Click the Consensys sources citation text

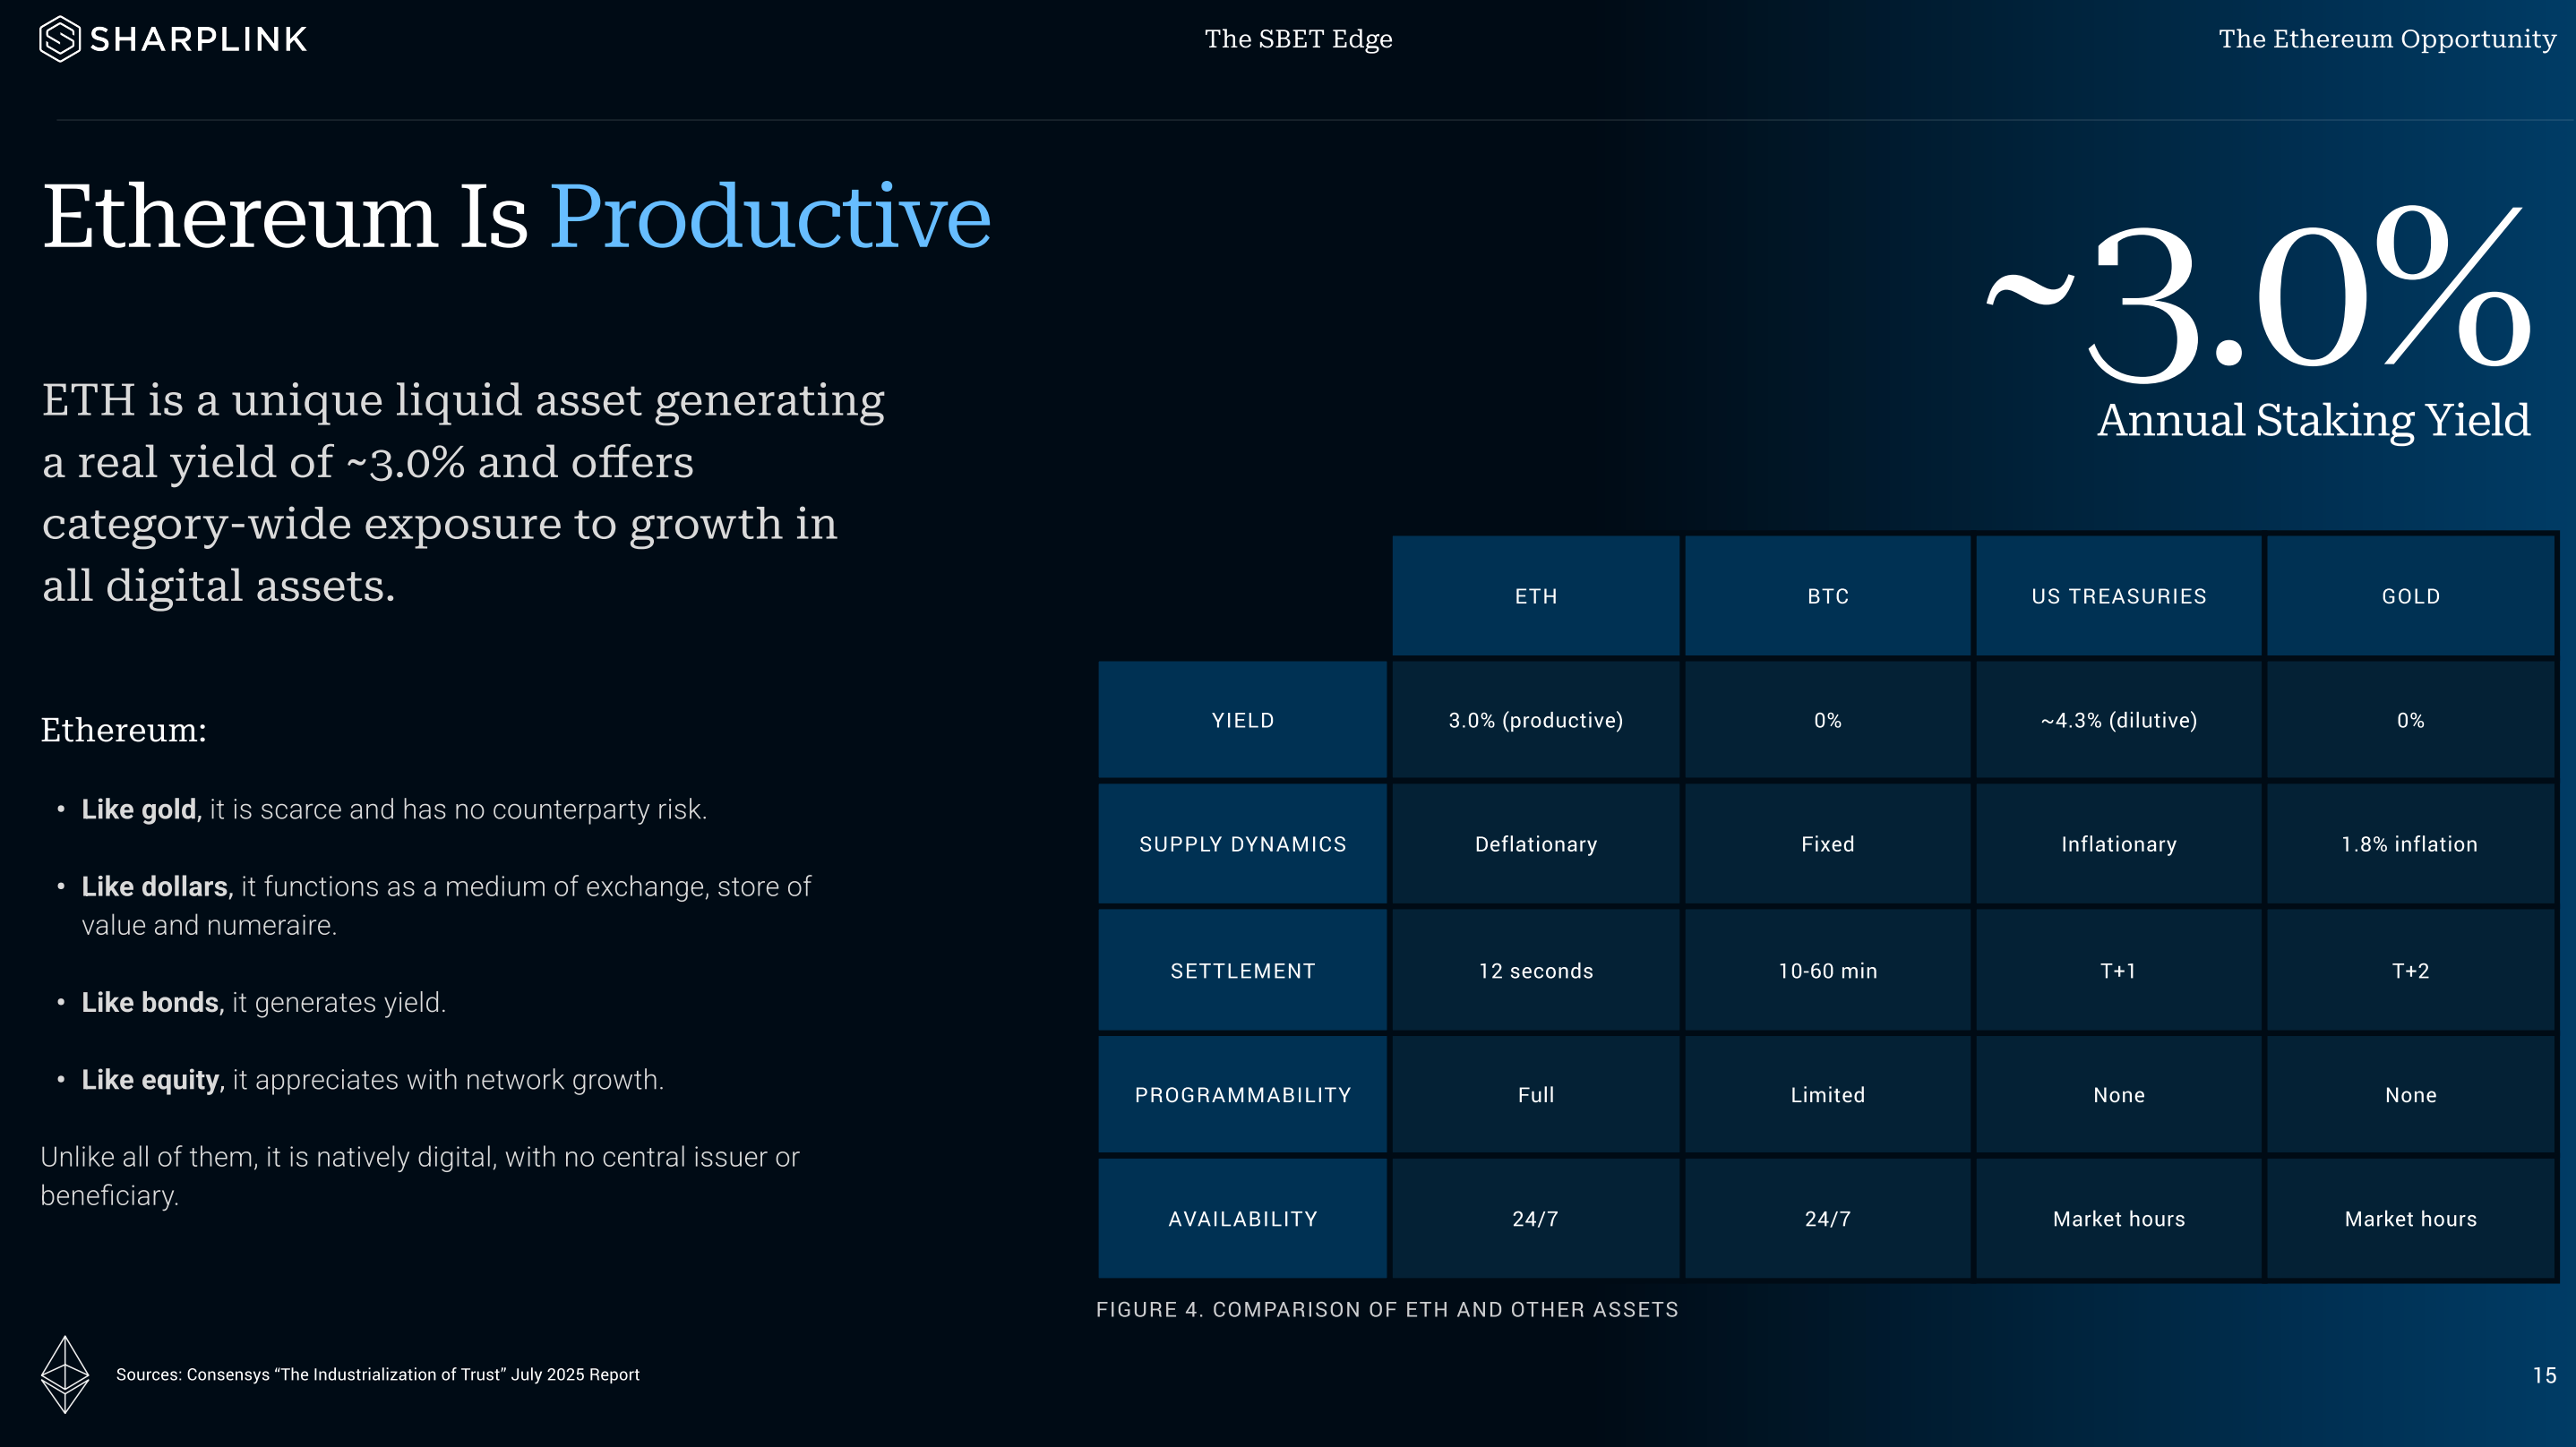click(x=377, y=1375)
